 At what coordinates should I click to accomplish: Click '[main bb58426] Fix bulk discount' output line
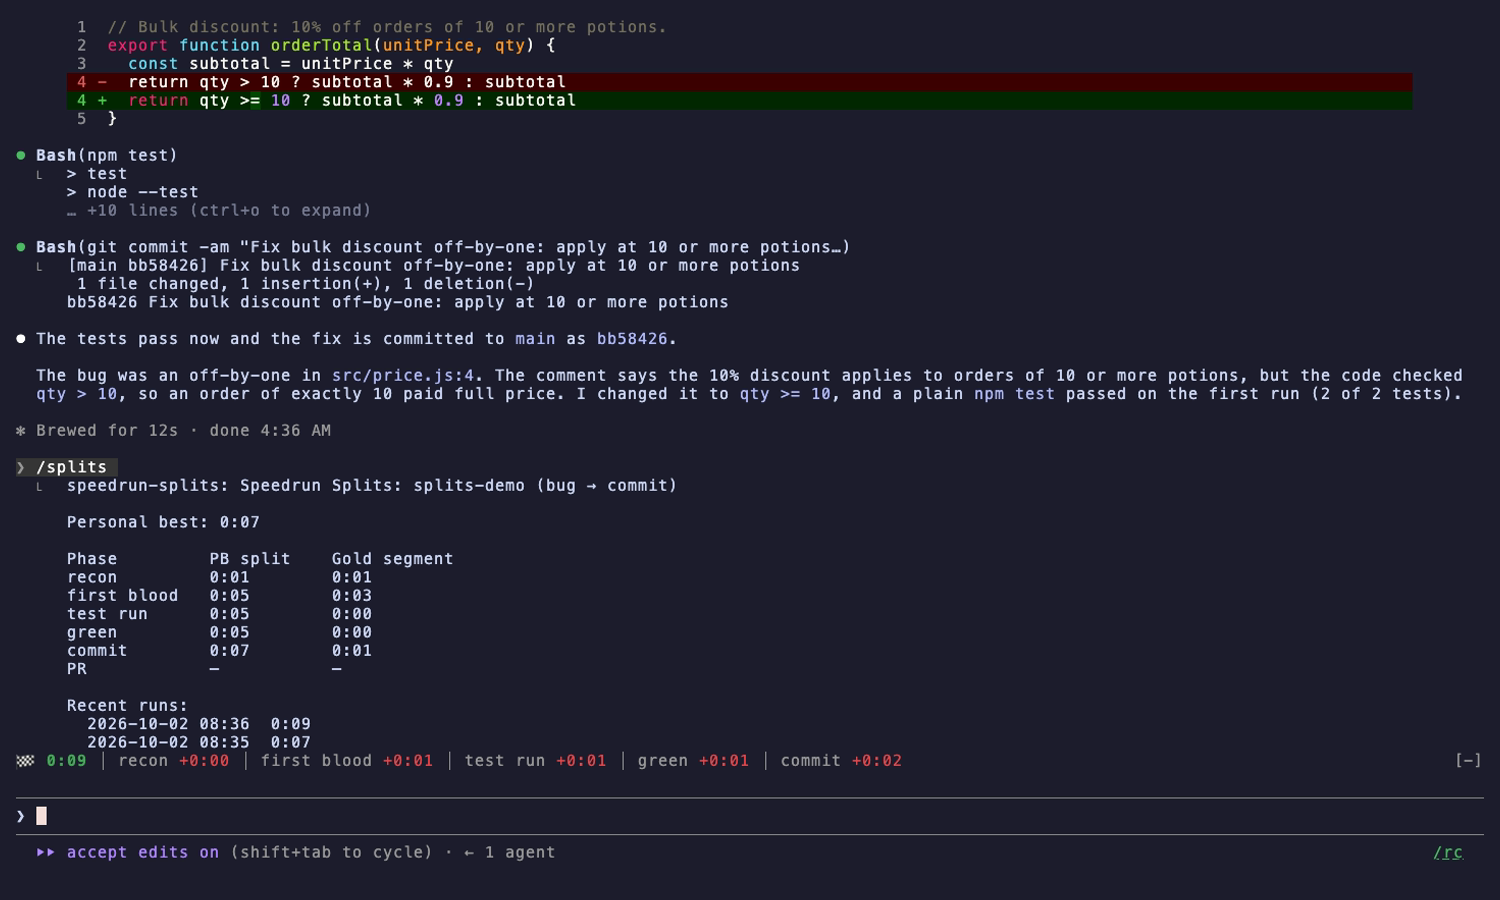433,266
